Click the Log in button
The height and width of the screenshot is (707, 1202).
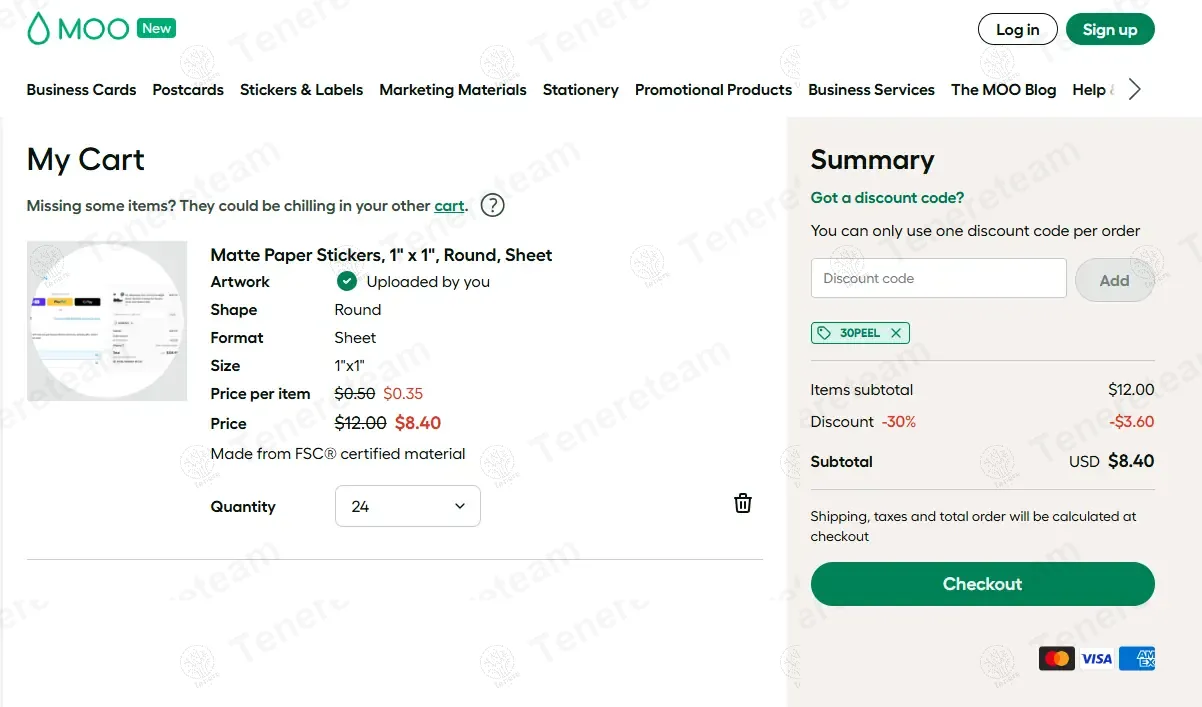point(1017,30)
